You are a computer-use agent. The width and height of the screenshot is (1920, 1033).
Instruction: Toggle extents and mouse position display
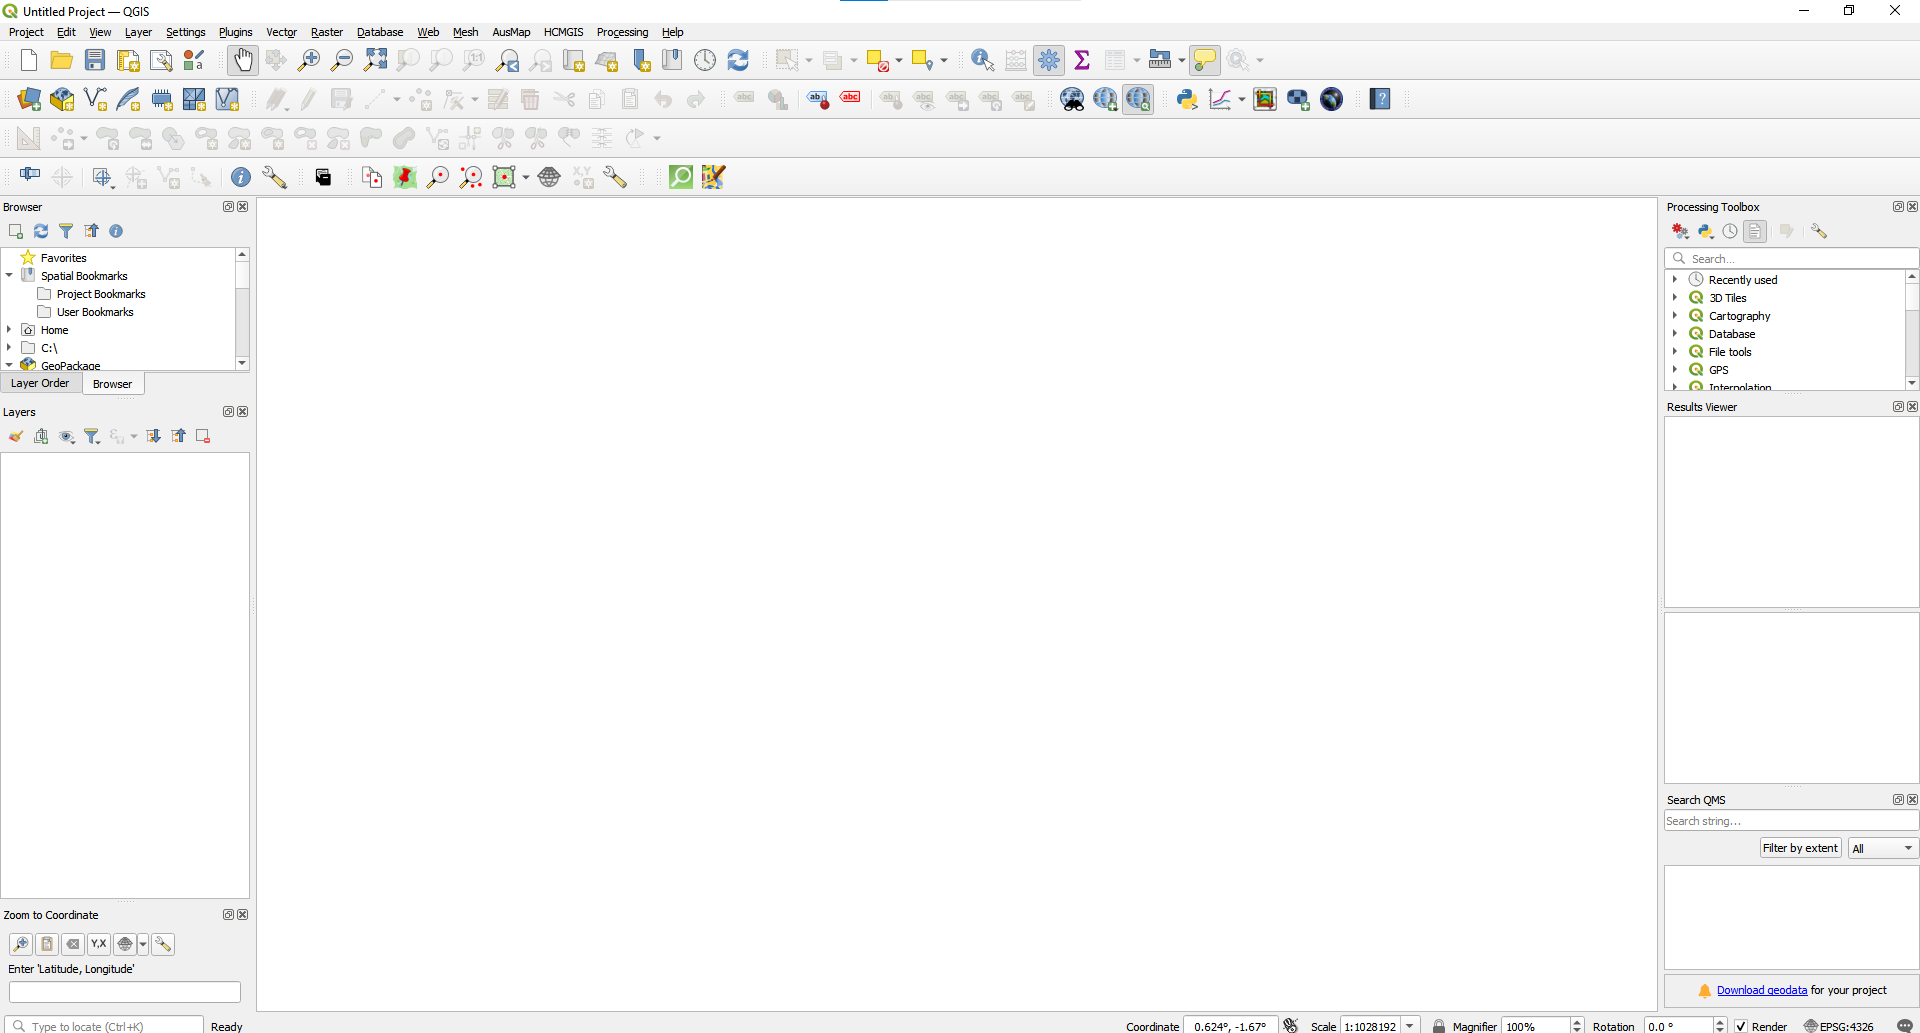point(1291,1026)
